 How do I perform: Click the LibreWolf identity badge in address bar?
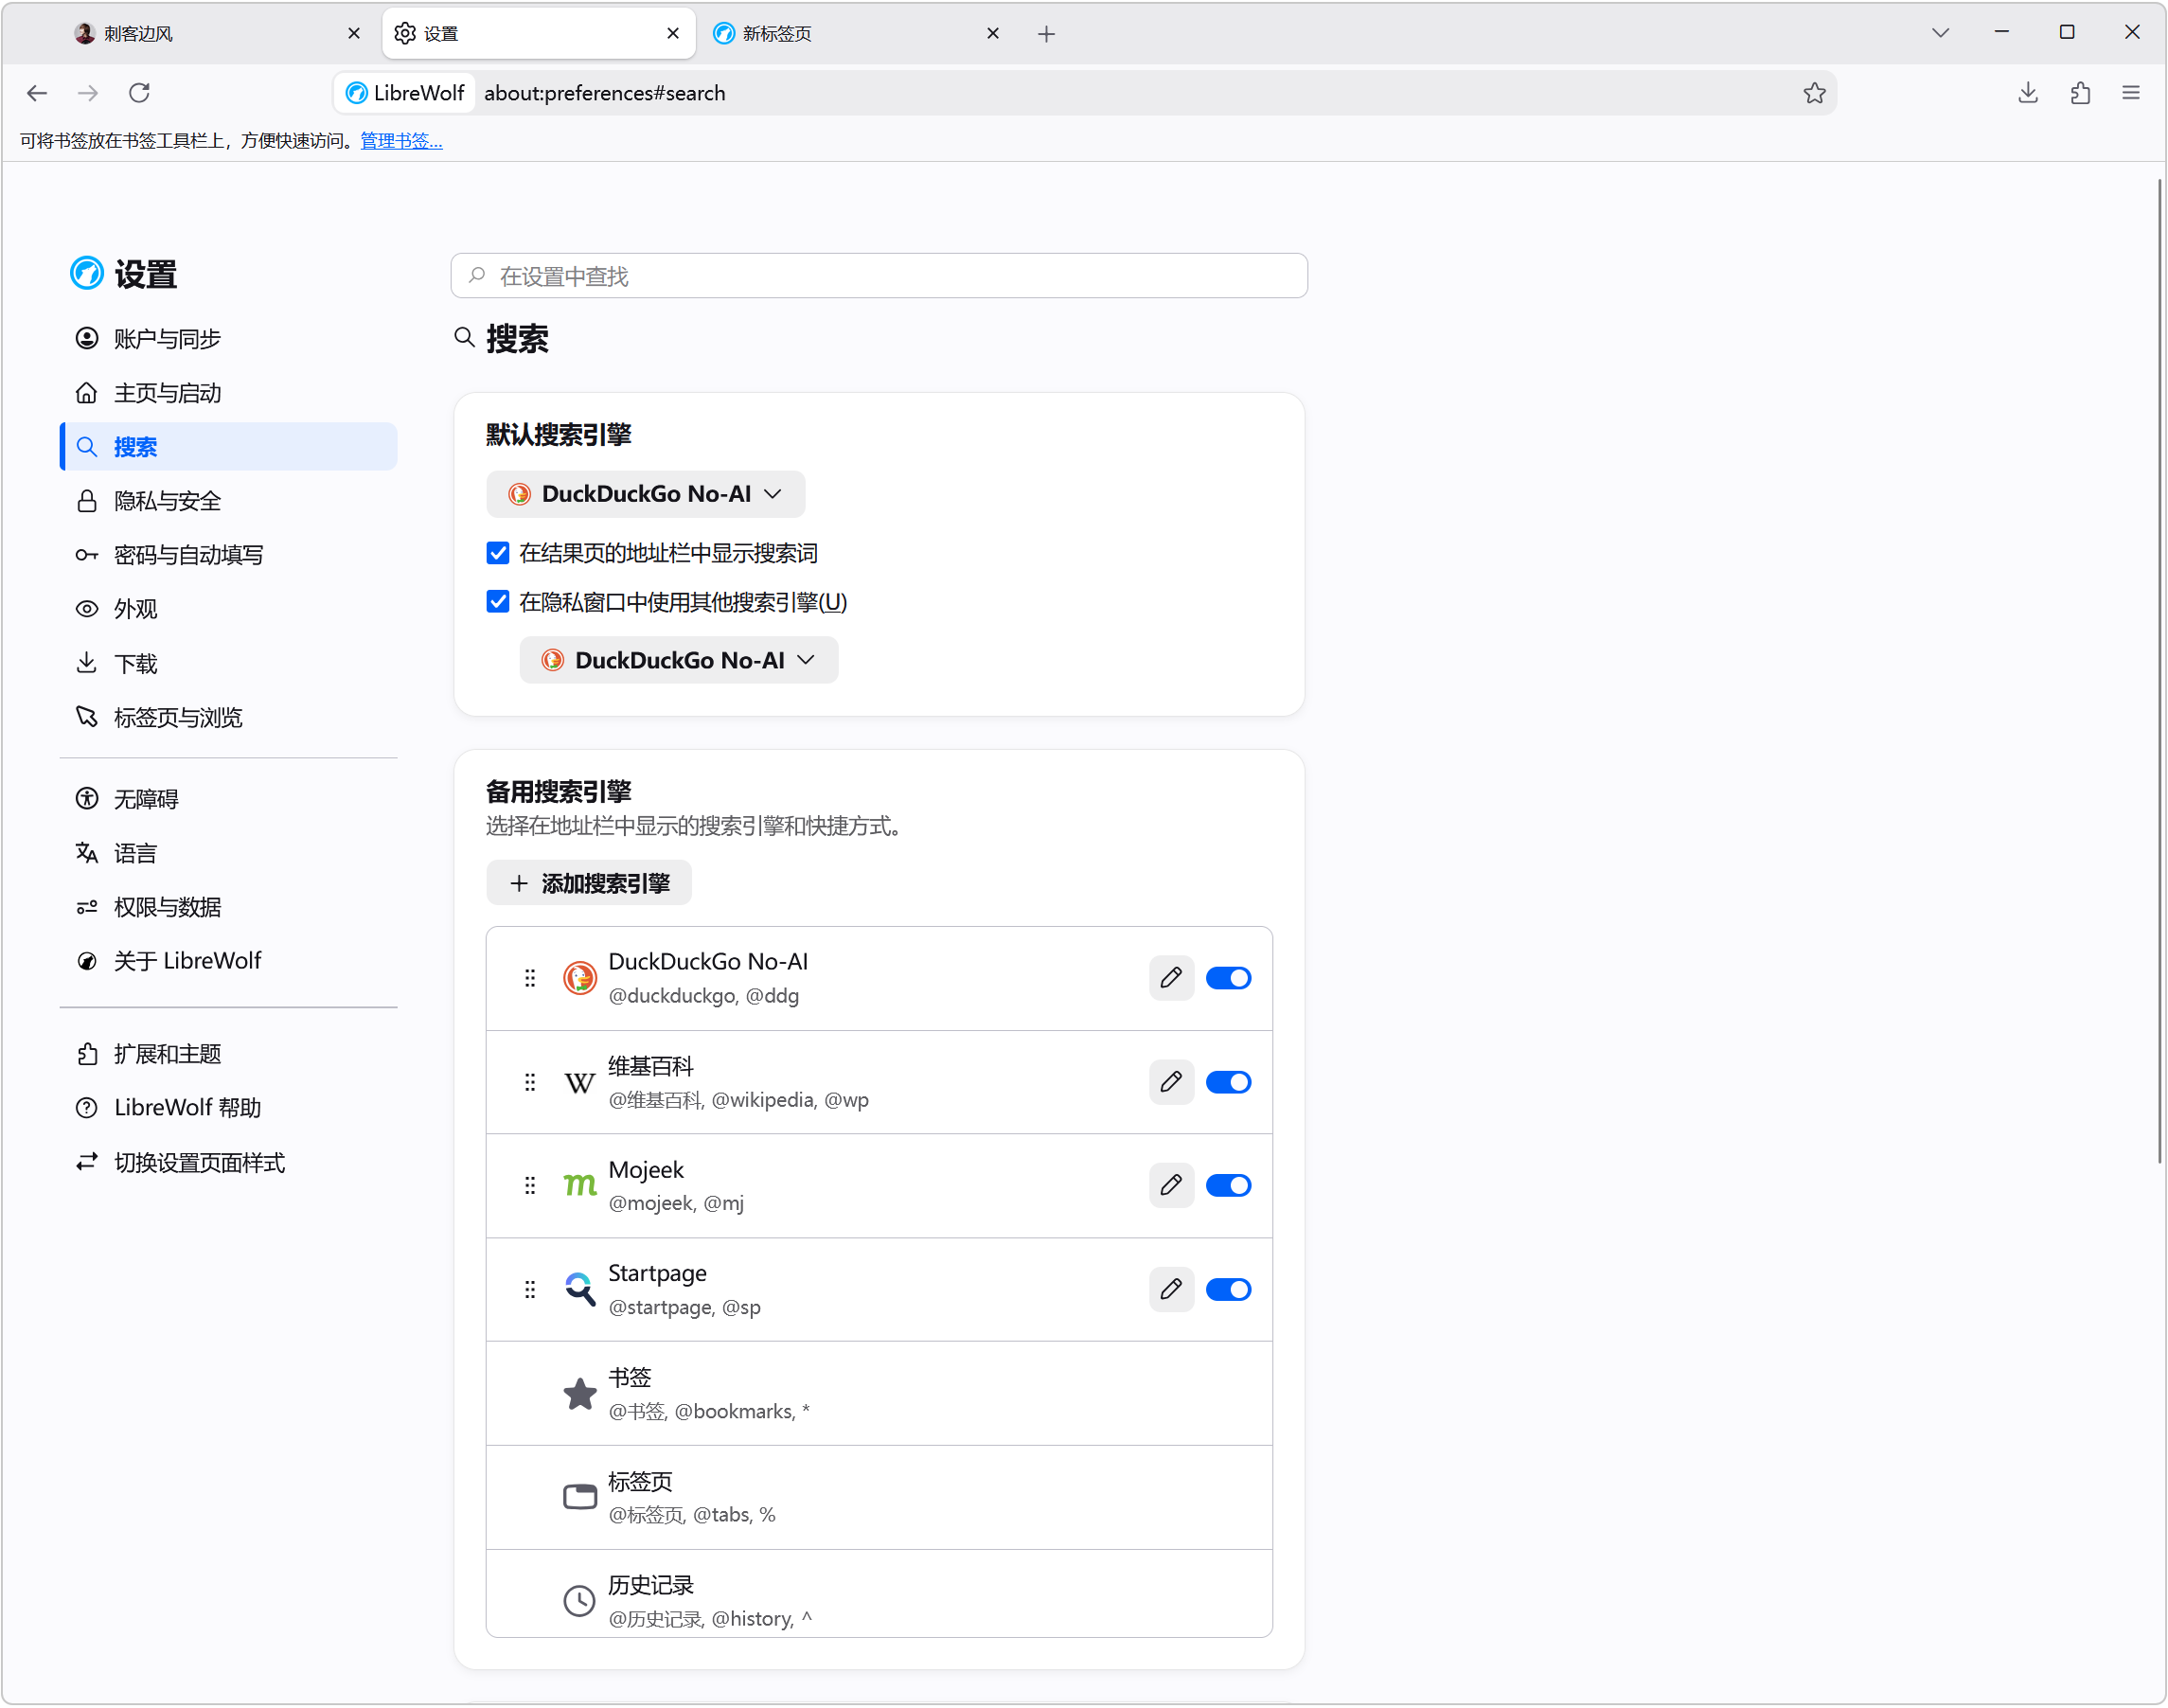405,93
